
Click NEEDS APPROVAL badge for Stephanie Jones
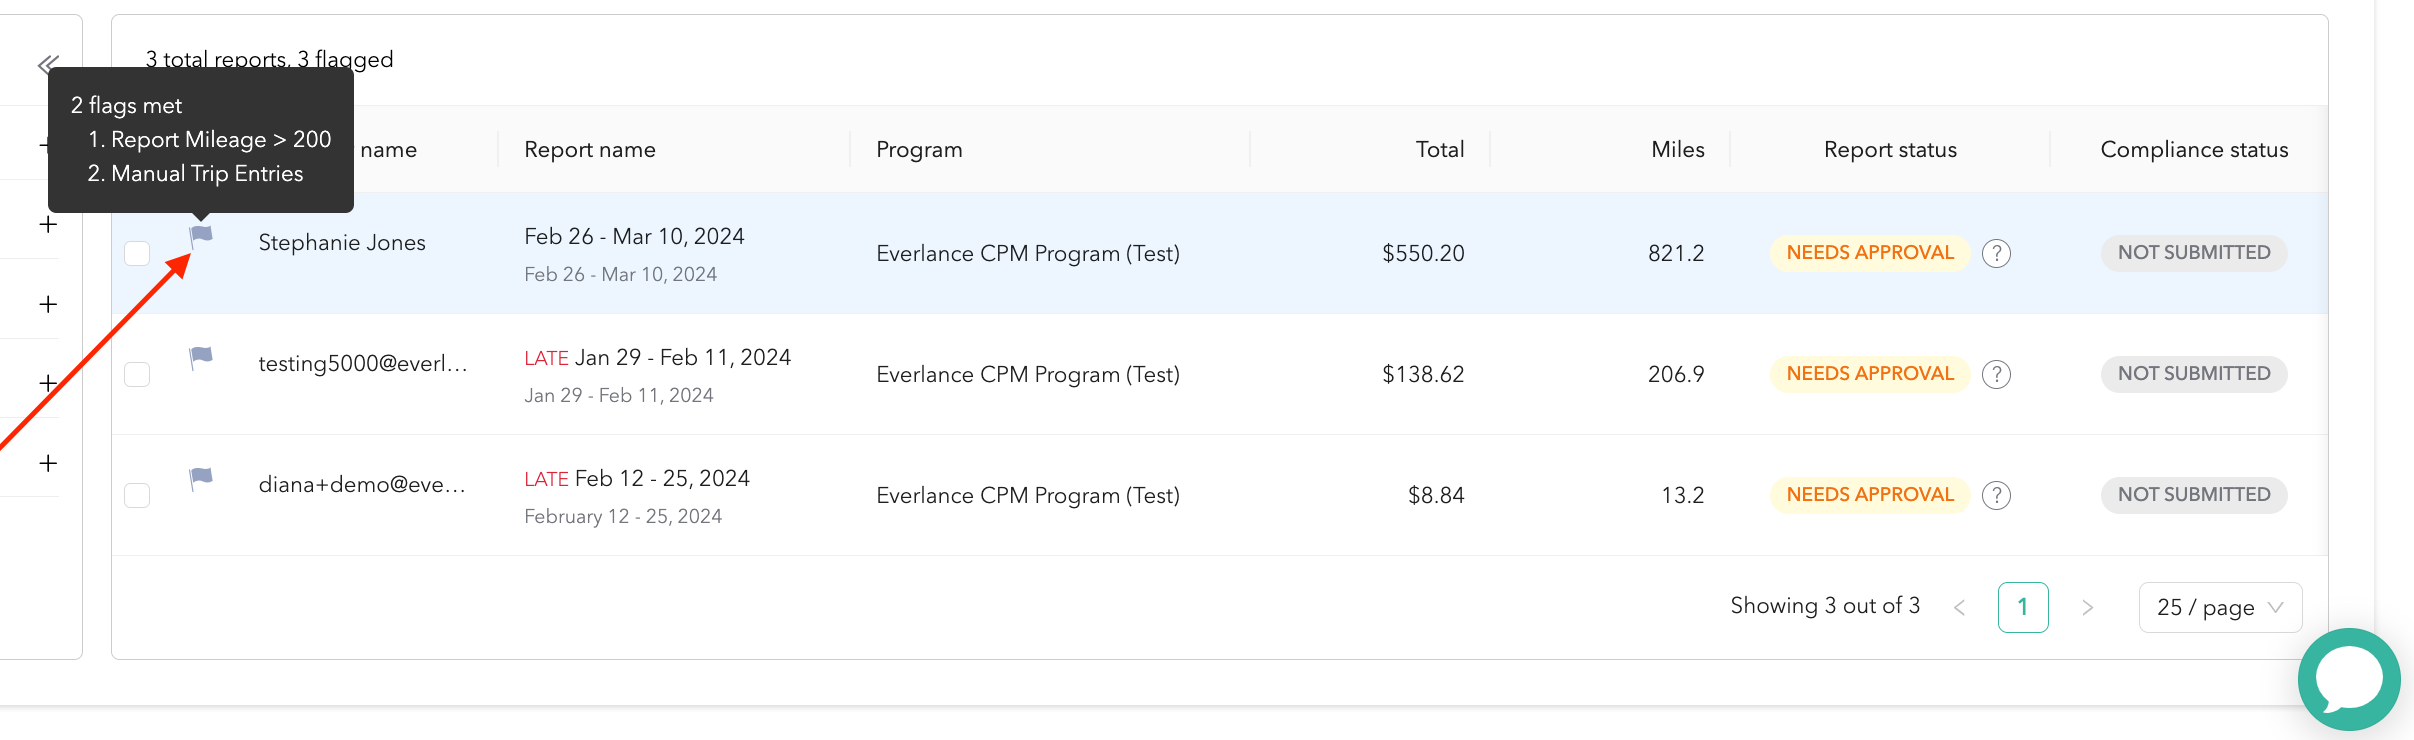pyautogui.click(x=1870, y=253)
